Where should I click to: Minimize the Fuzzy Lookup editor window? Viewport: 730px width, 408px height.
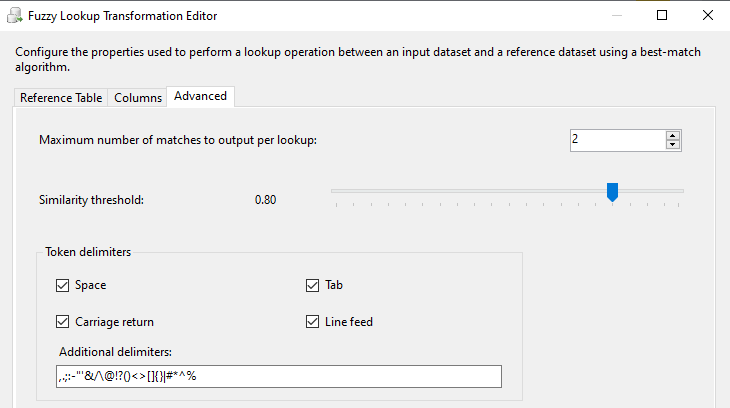[x=616, y=16]
